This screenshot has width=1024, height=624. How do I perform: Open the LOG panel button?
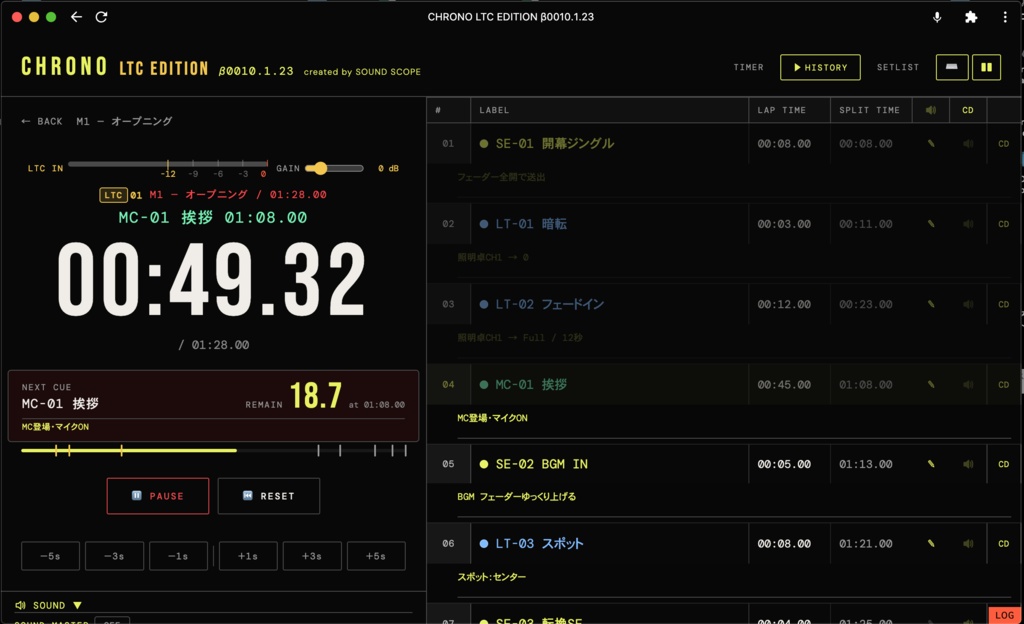(x=1004, y=615)
